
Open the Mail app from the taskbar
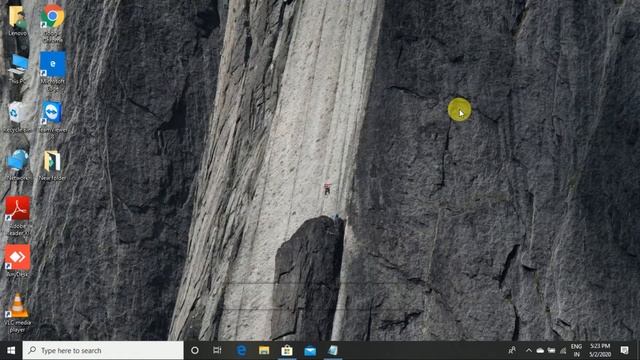click(x=310, y=351)
